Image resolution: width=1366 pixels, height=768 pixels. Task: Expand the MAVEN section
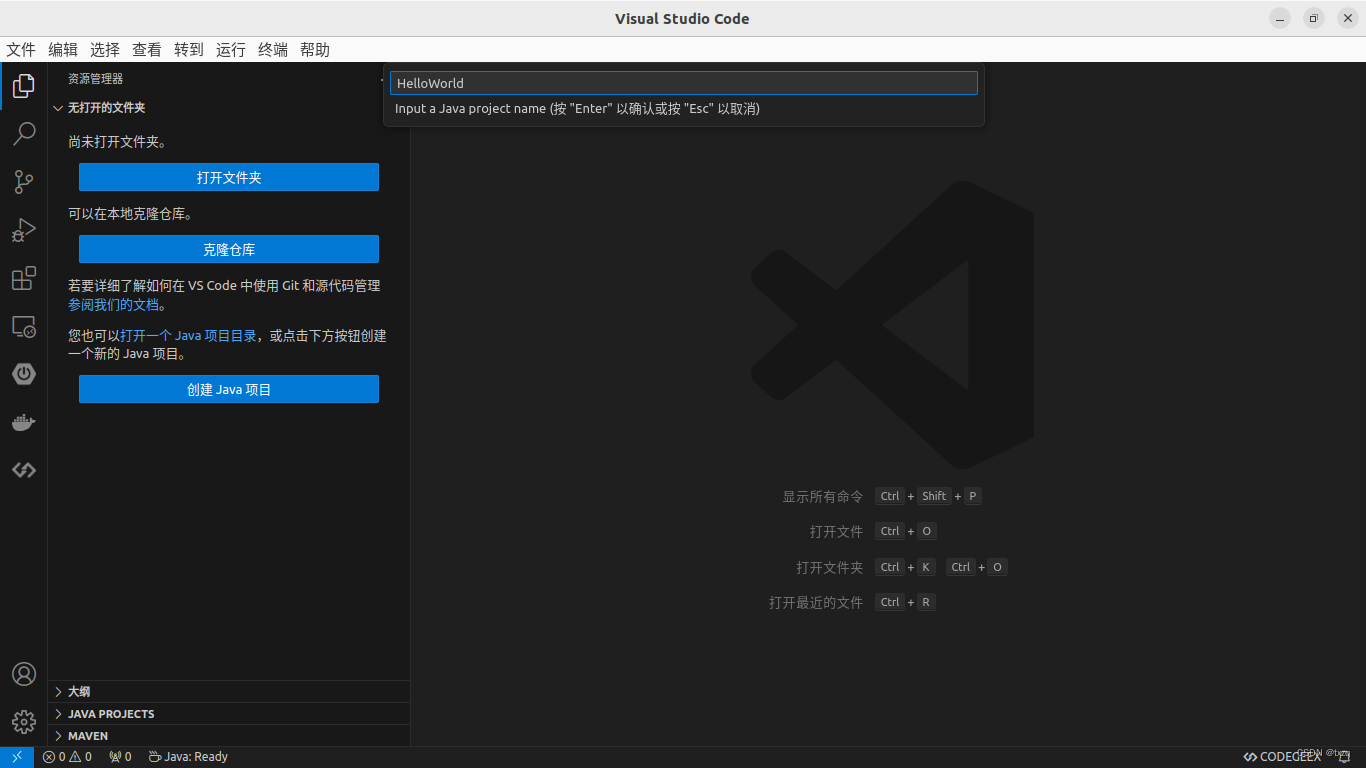pos(229,736)
